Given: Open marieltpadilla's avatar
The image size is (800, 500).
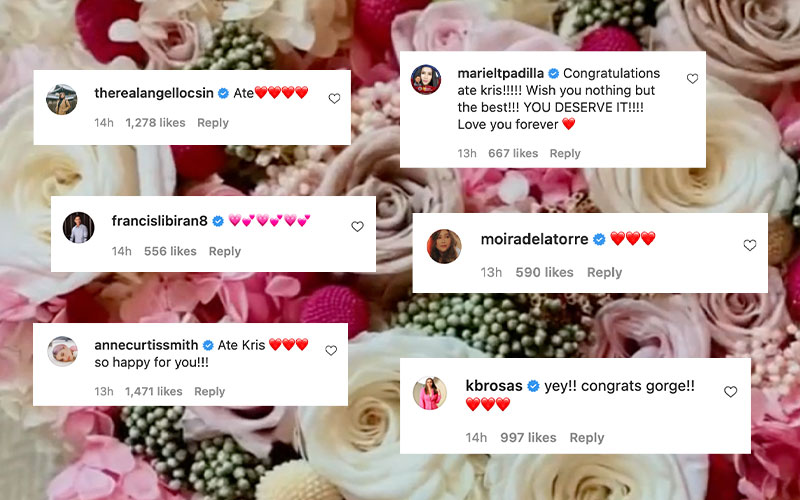Looking at the screenshot, I should 426,80.
